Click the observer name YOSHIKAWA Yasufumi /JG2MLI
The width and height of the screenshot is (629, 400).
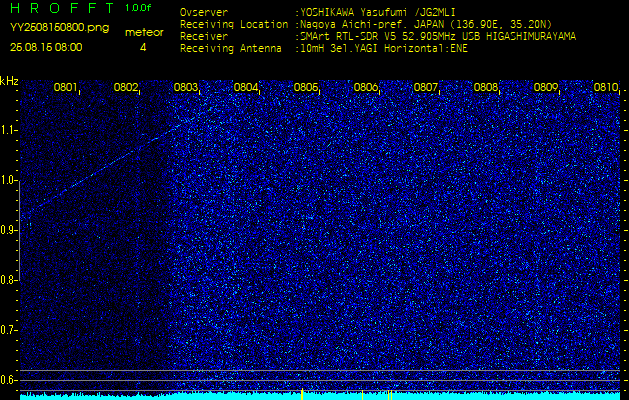click(378, 13)
